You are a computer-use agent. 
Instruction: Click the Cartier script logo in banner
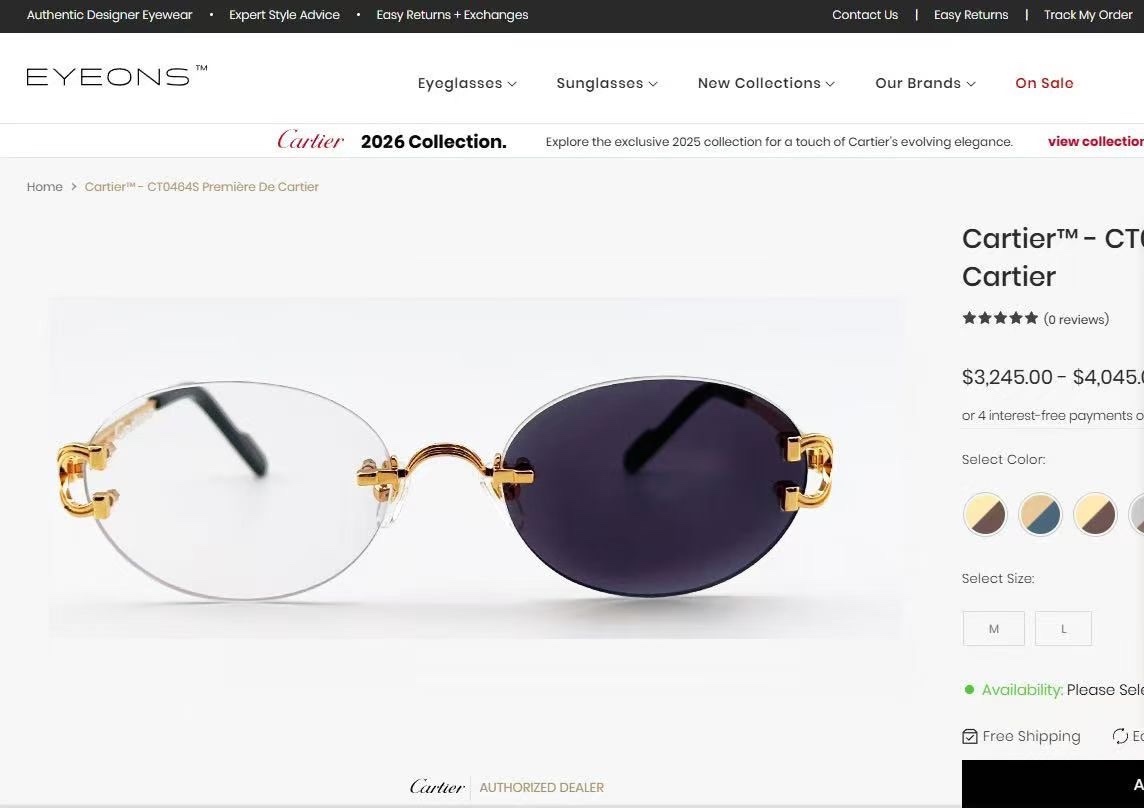pyautogui.click(x=310, y=140)
